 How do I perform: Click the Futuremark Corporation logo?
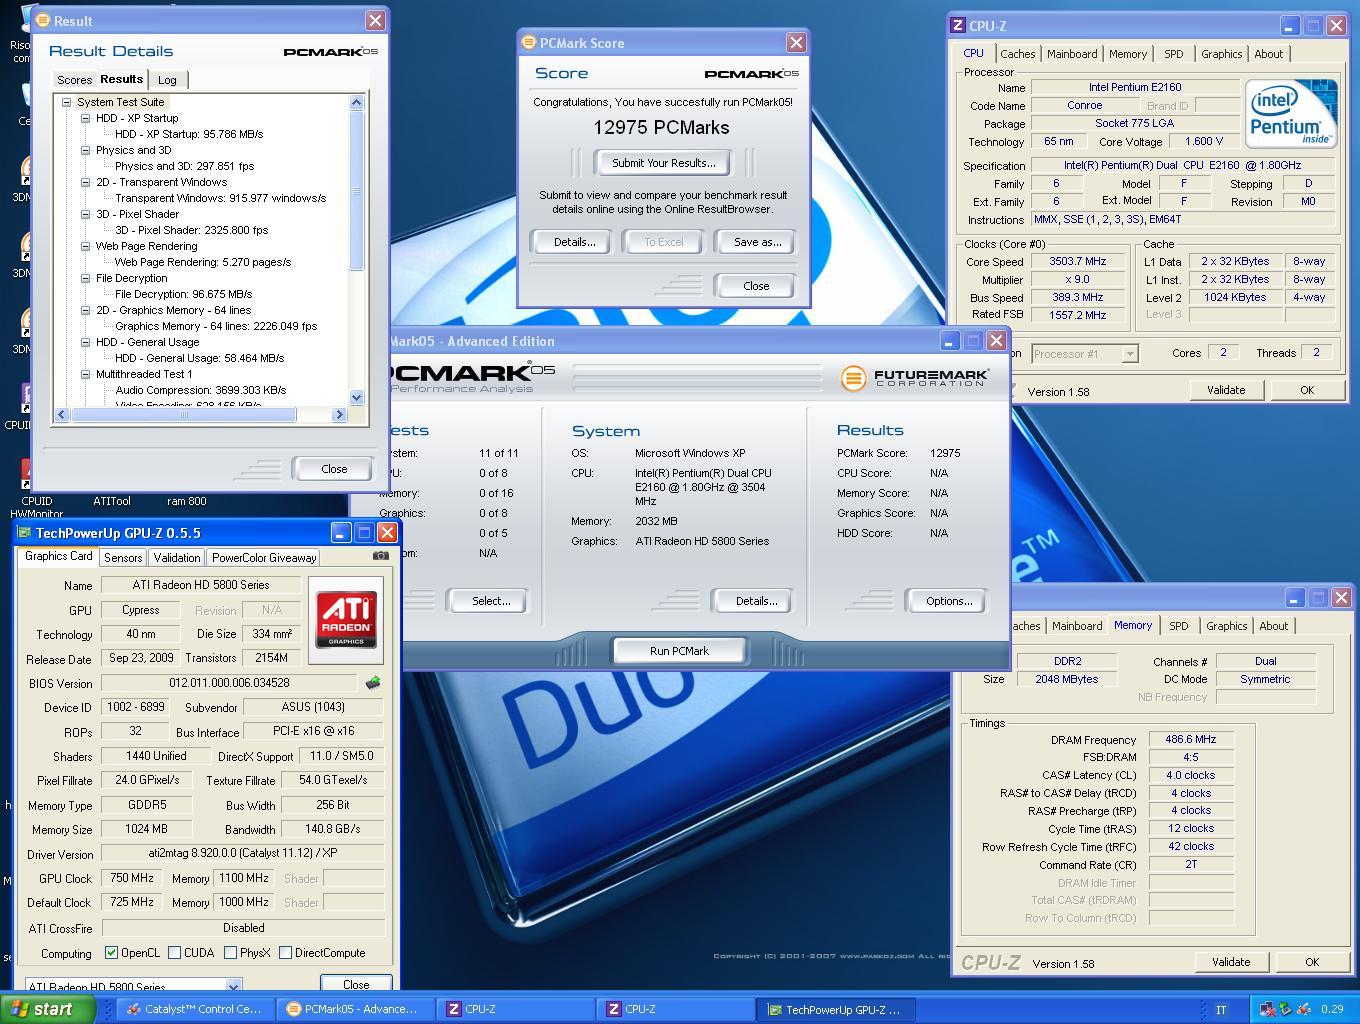(x=915, y=377)
